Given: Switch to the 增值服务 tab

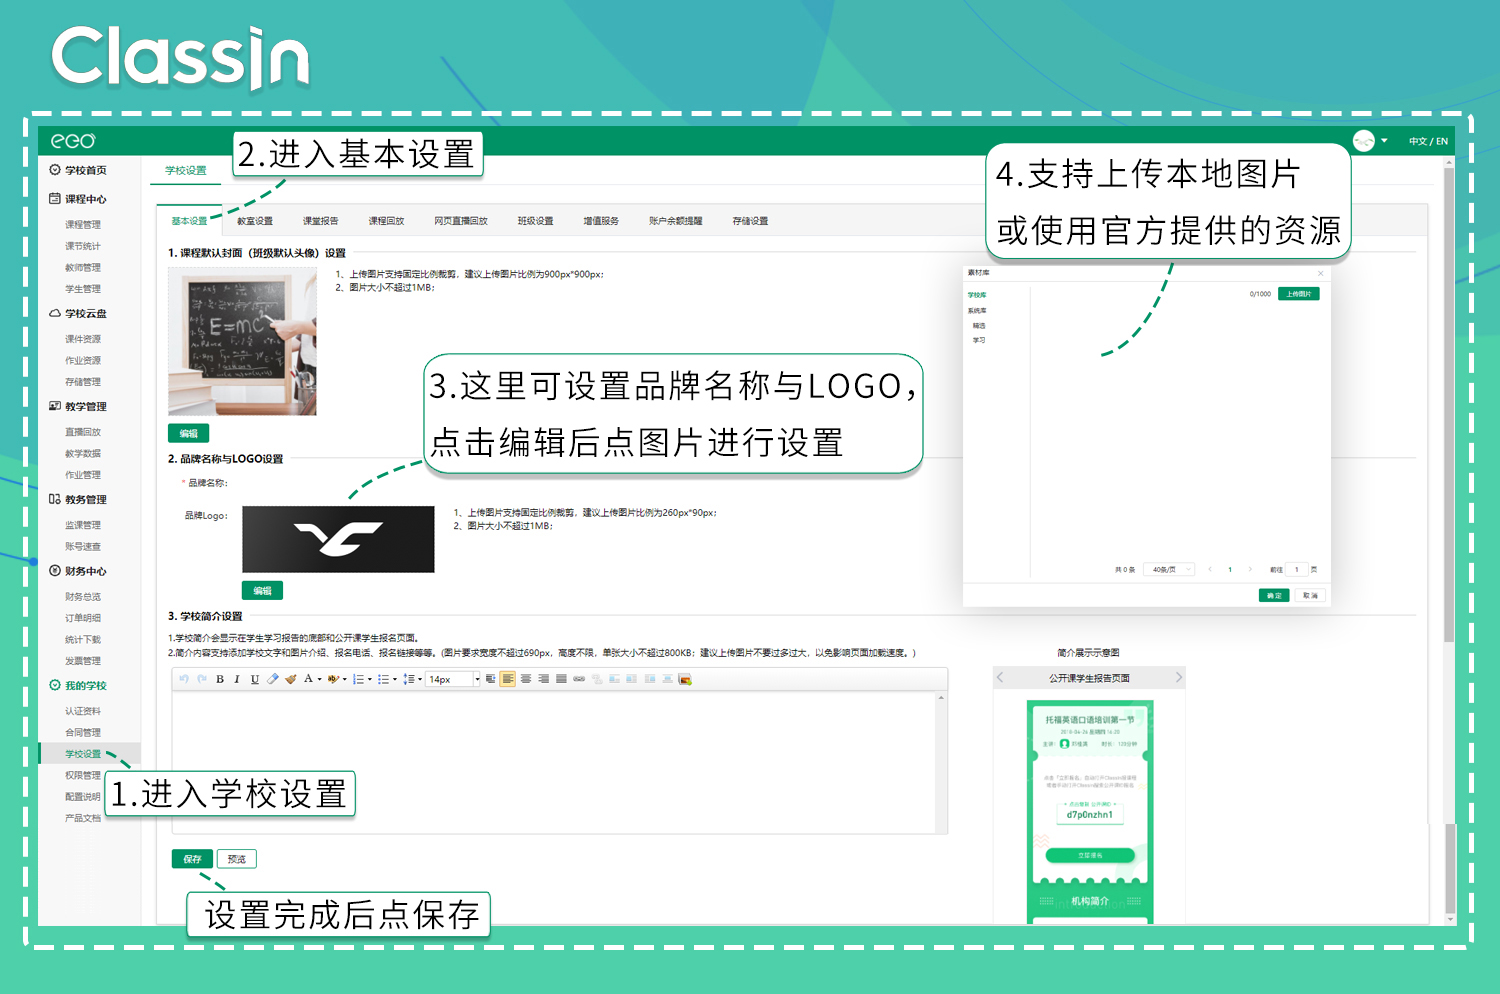Looking at the screenshot, I should coord(601,221).
